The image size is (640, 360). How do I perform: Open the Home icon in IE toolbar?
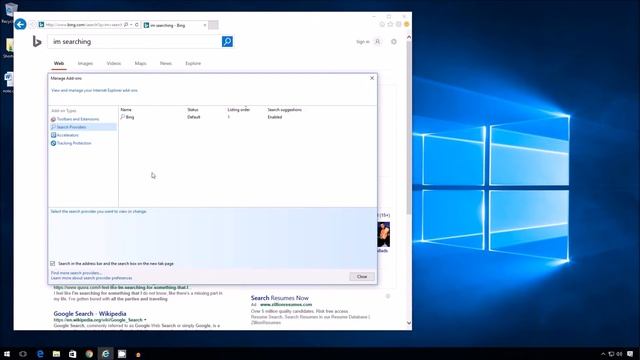(x=382, y=24)
